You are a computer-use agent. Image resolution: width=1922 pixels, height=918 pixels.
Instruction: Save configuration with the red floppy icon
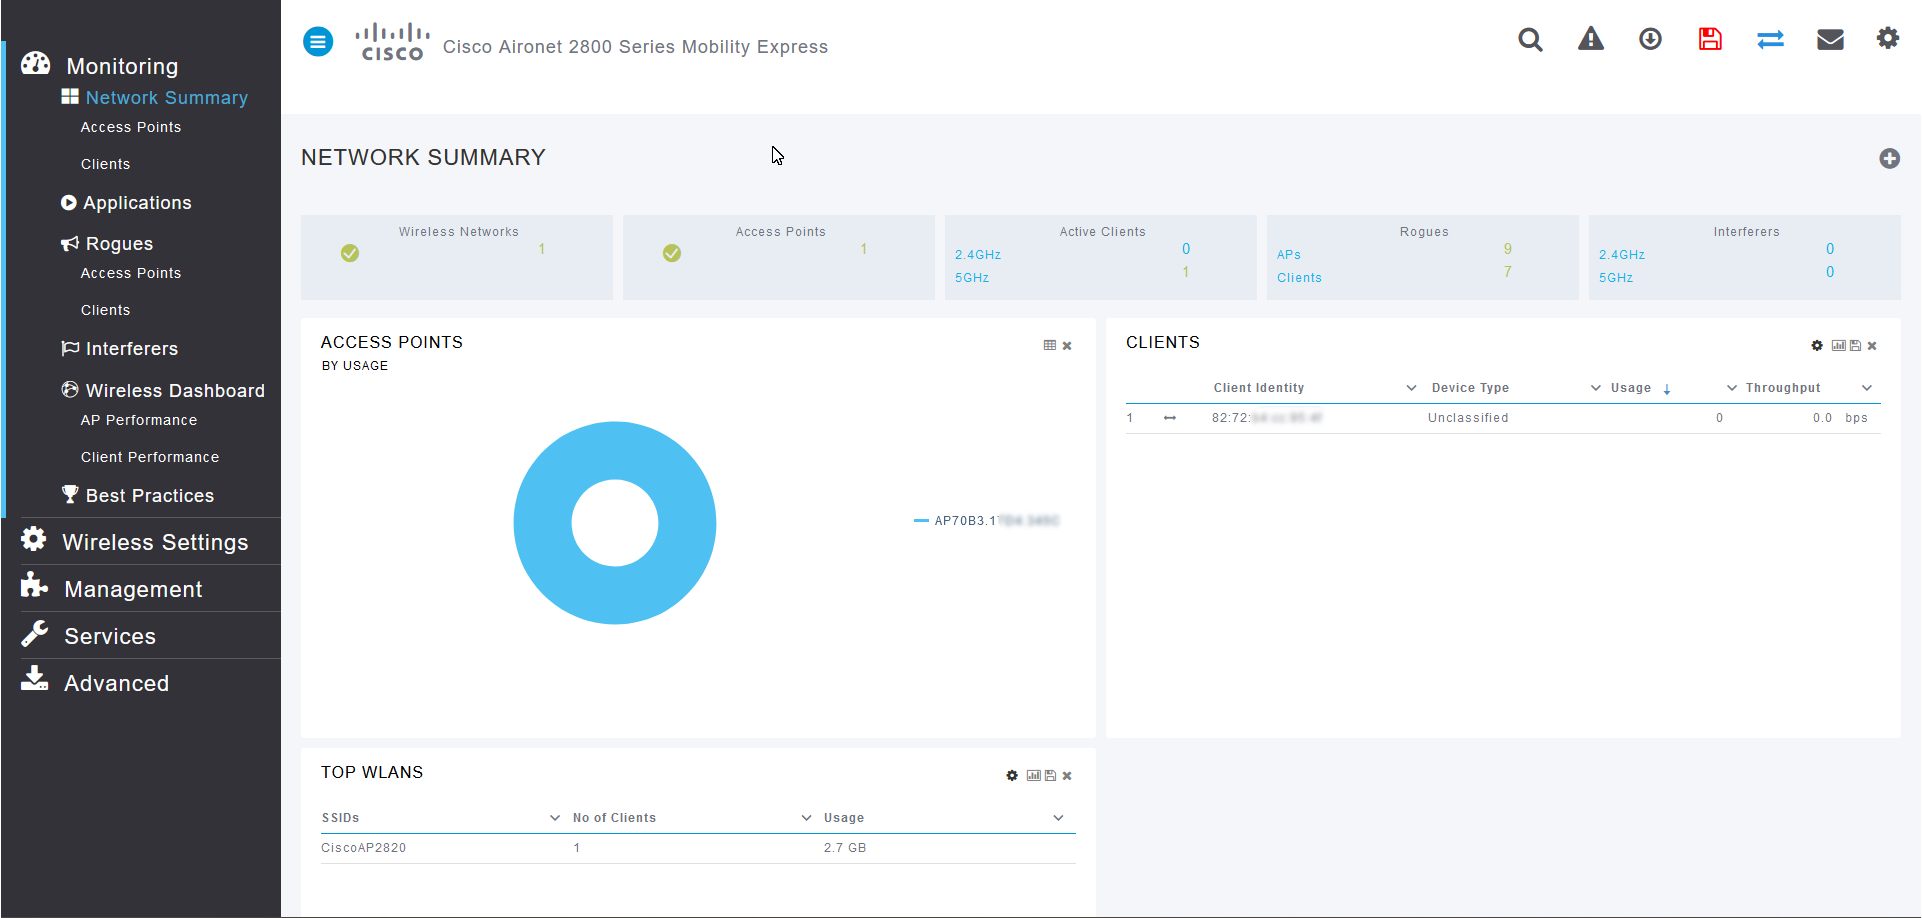(1710, 39)
